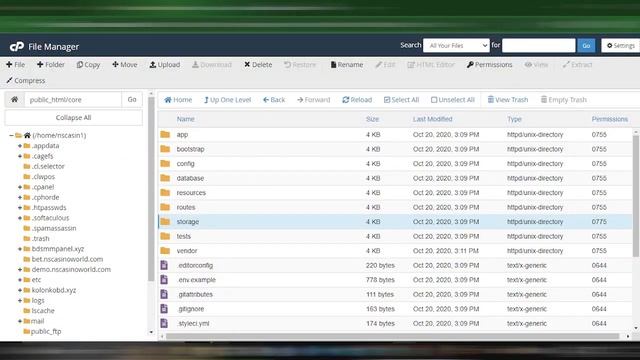The image size is (640, 360).
Task: Compress the selected item
Action: pyautogui.click(x=26, y=80)
